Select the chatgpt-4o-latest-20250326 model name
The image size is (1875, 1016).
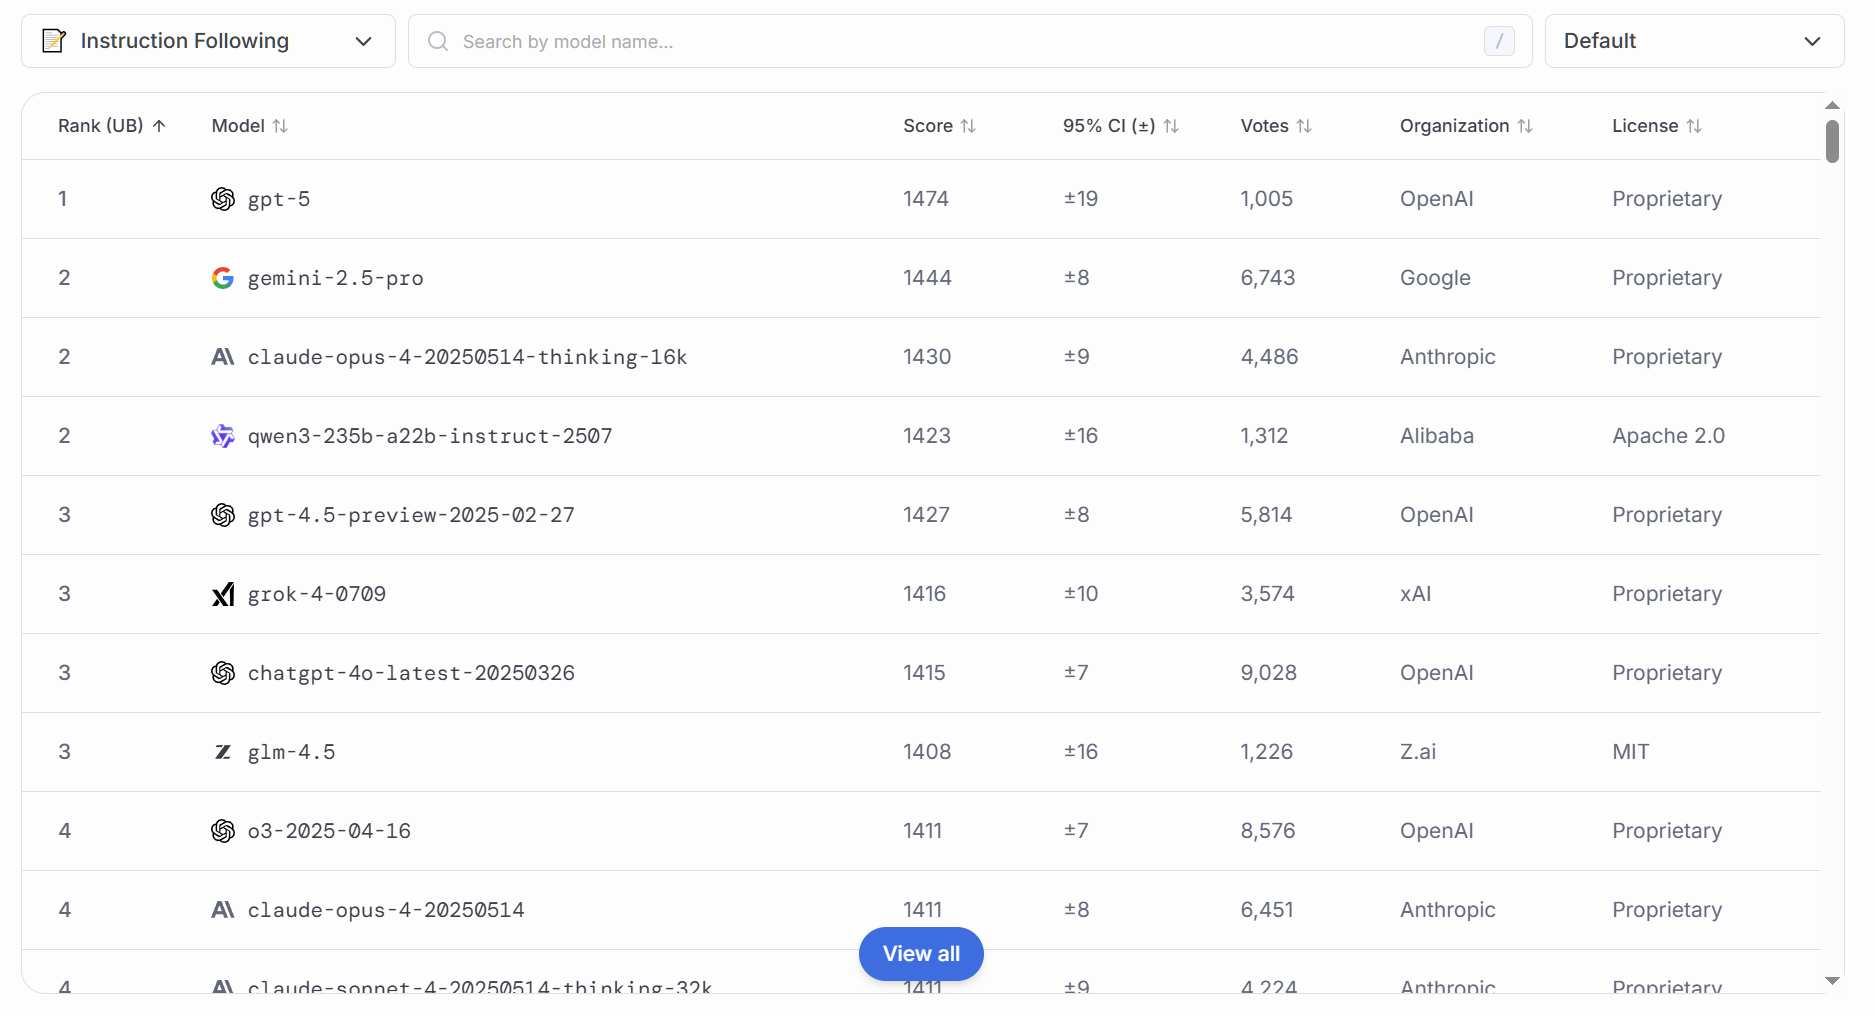411,673
